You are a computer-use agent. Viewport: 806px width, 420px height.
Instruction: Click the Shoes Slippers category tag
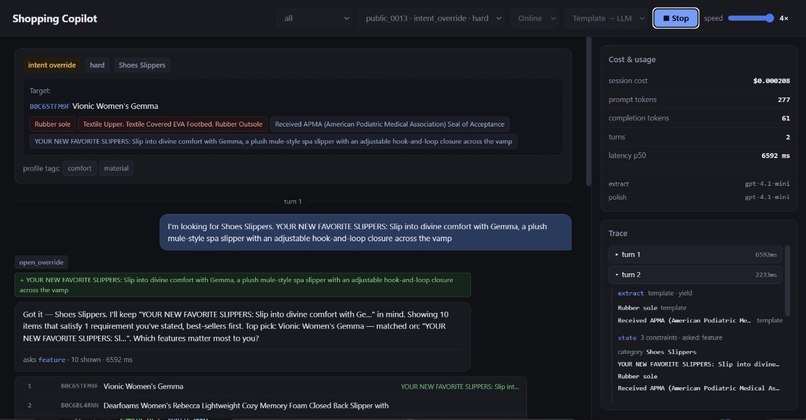pos(142,65)
